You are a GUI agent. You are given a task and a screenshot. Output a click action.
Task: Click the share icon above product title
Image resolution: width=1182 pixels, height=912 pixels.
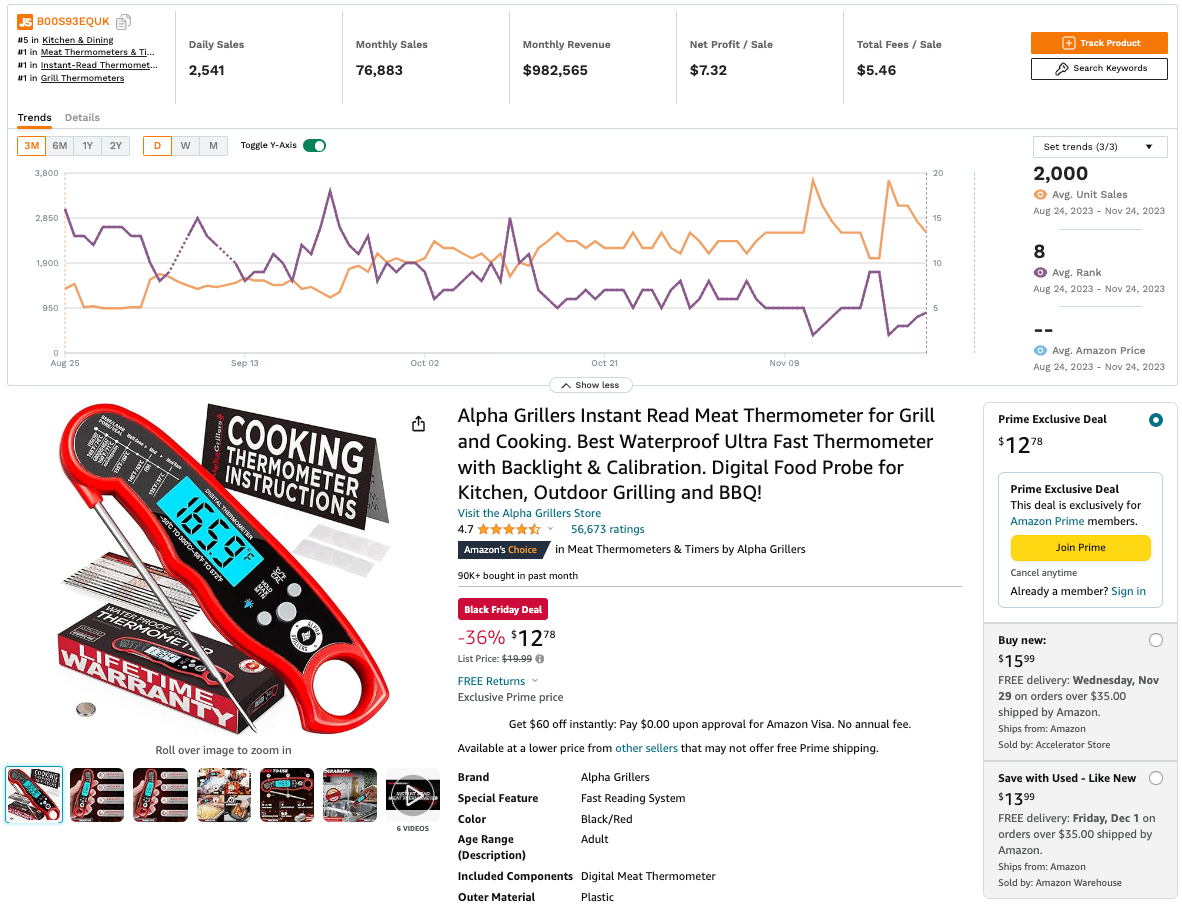click(418, 424)
